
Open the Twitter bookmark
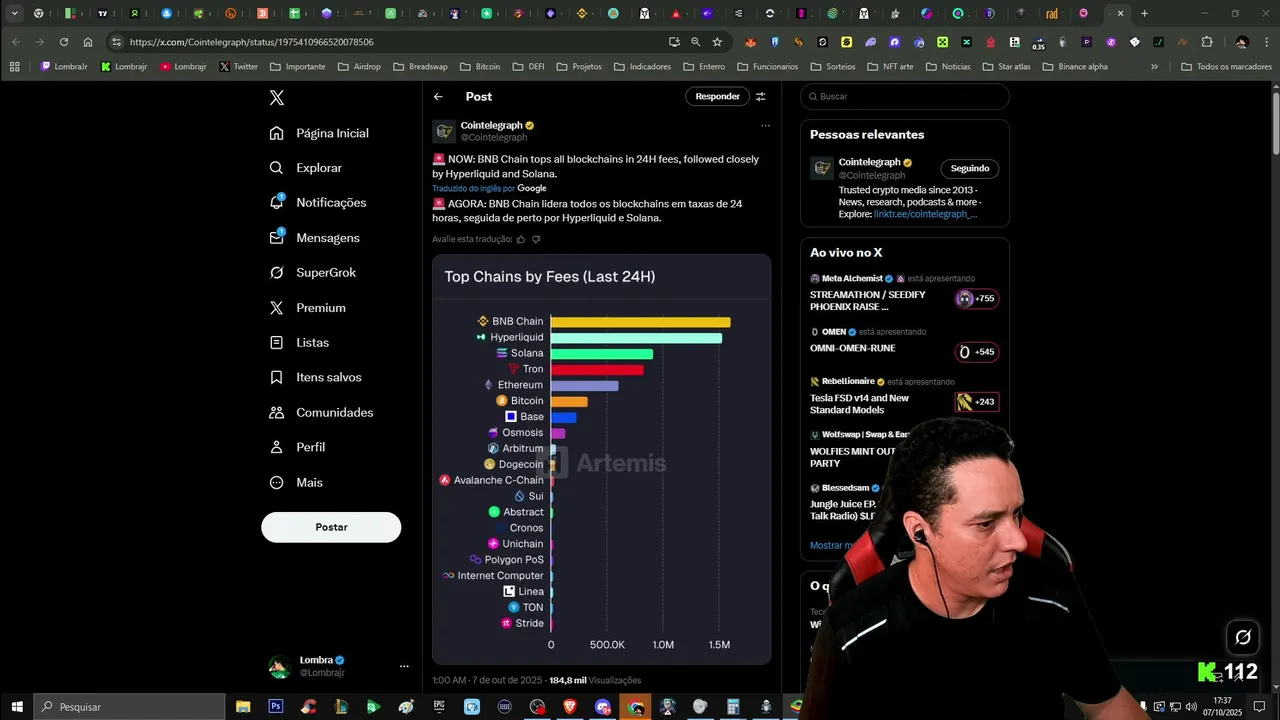point(238,67)
